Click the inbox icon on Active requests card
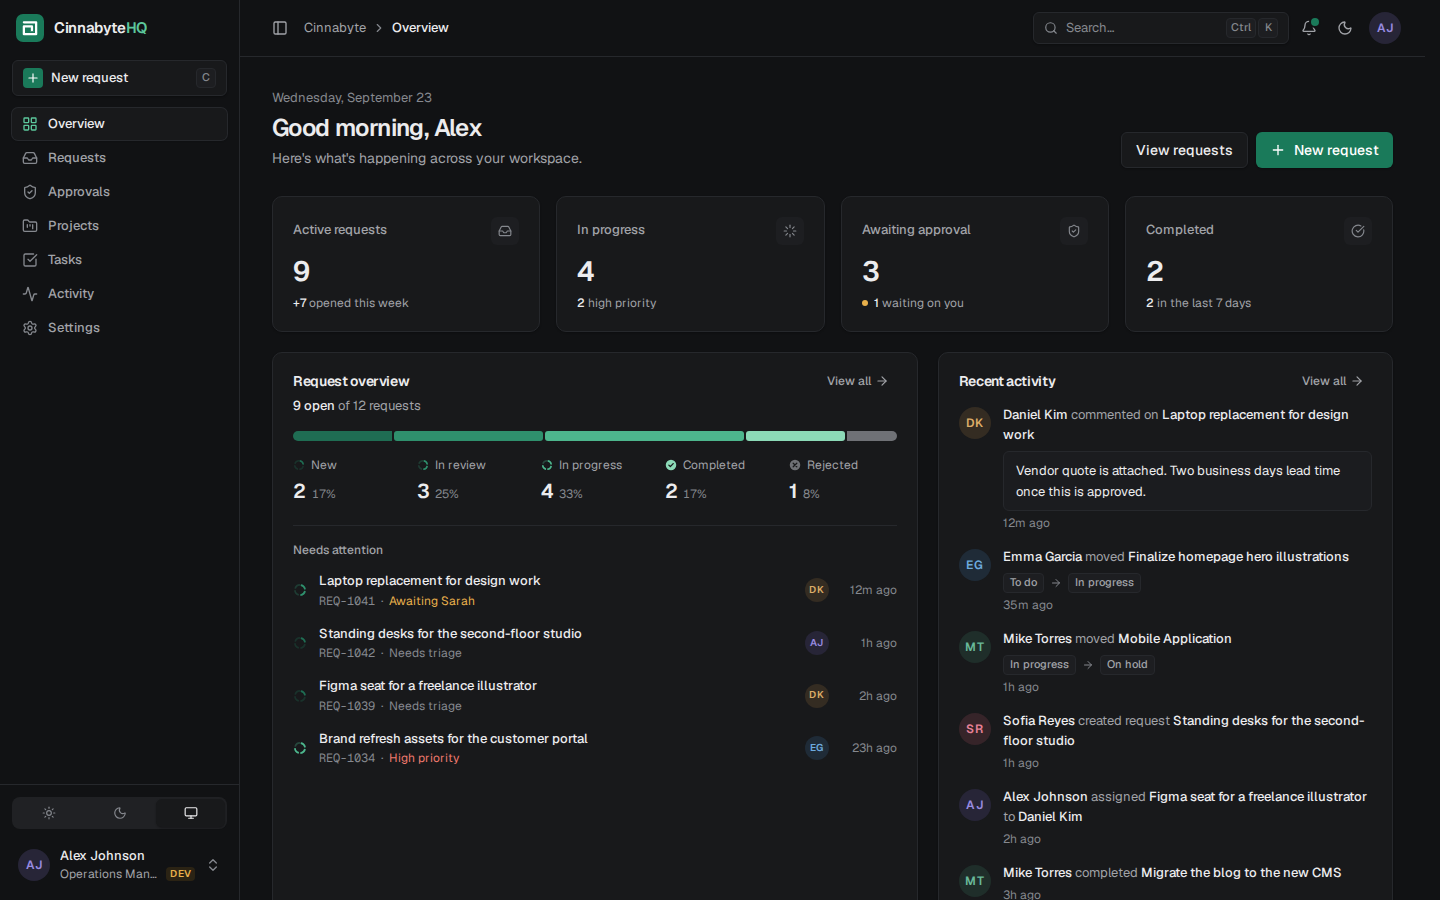The height and width of the screenshot is (900, 1440). pos(505,231)
